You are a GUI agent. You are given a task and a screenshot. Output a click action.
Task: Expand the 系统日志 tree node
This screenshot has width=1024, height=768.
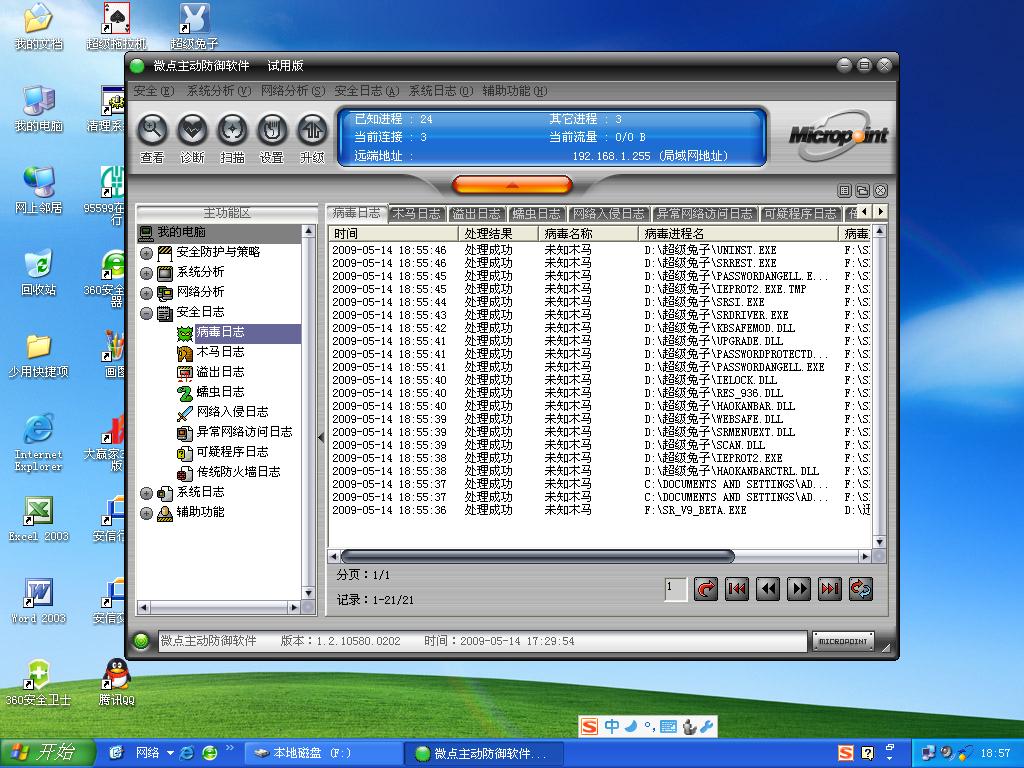pos(146,493)
